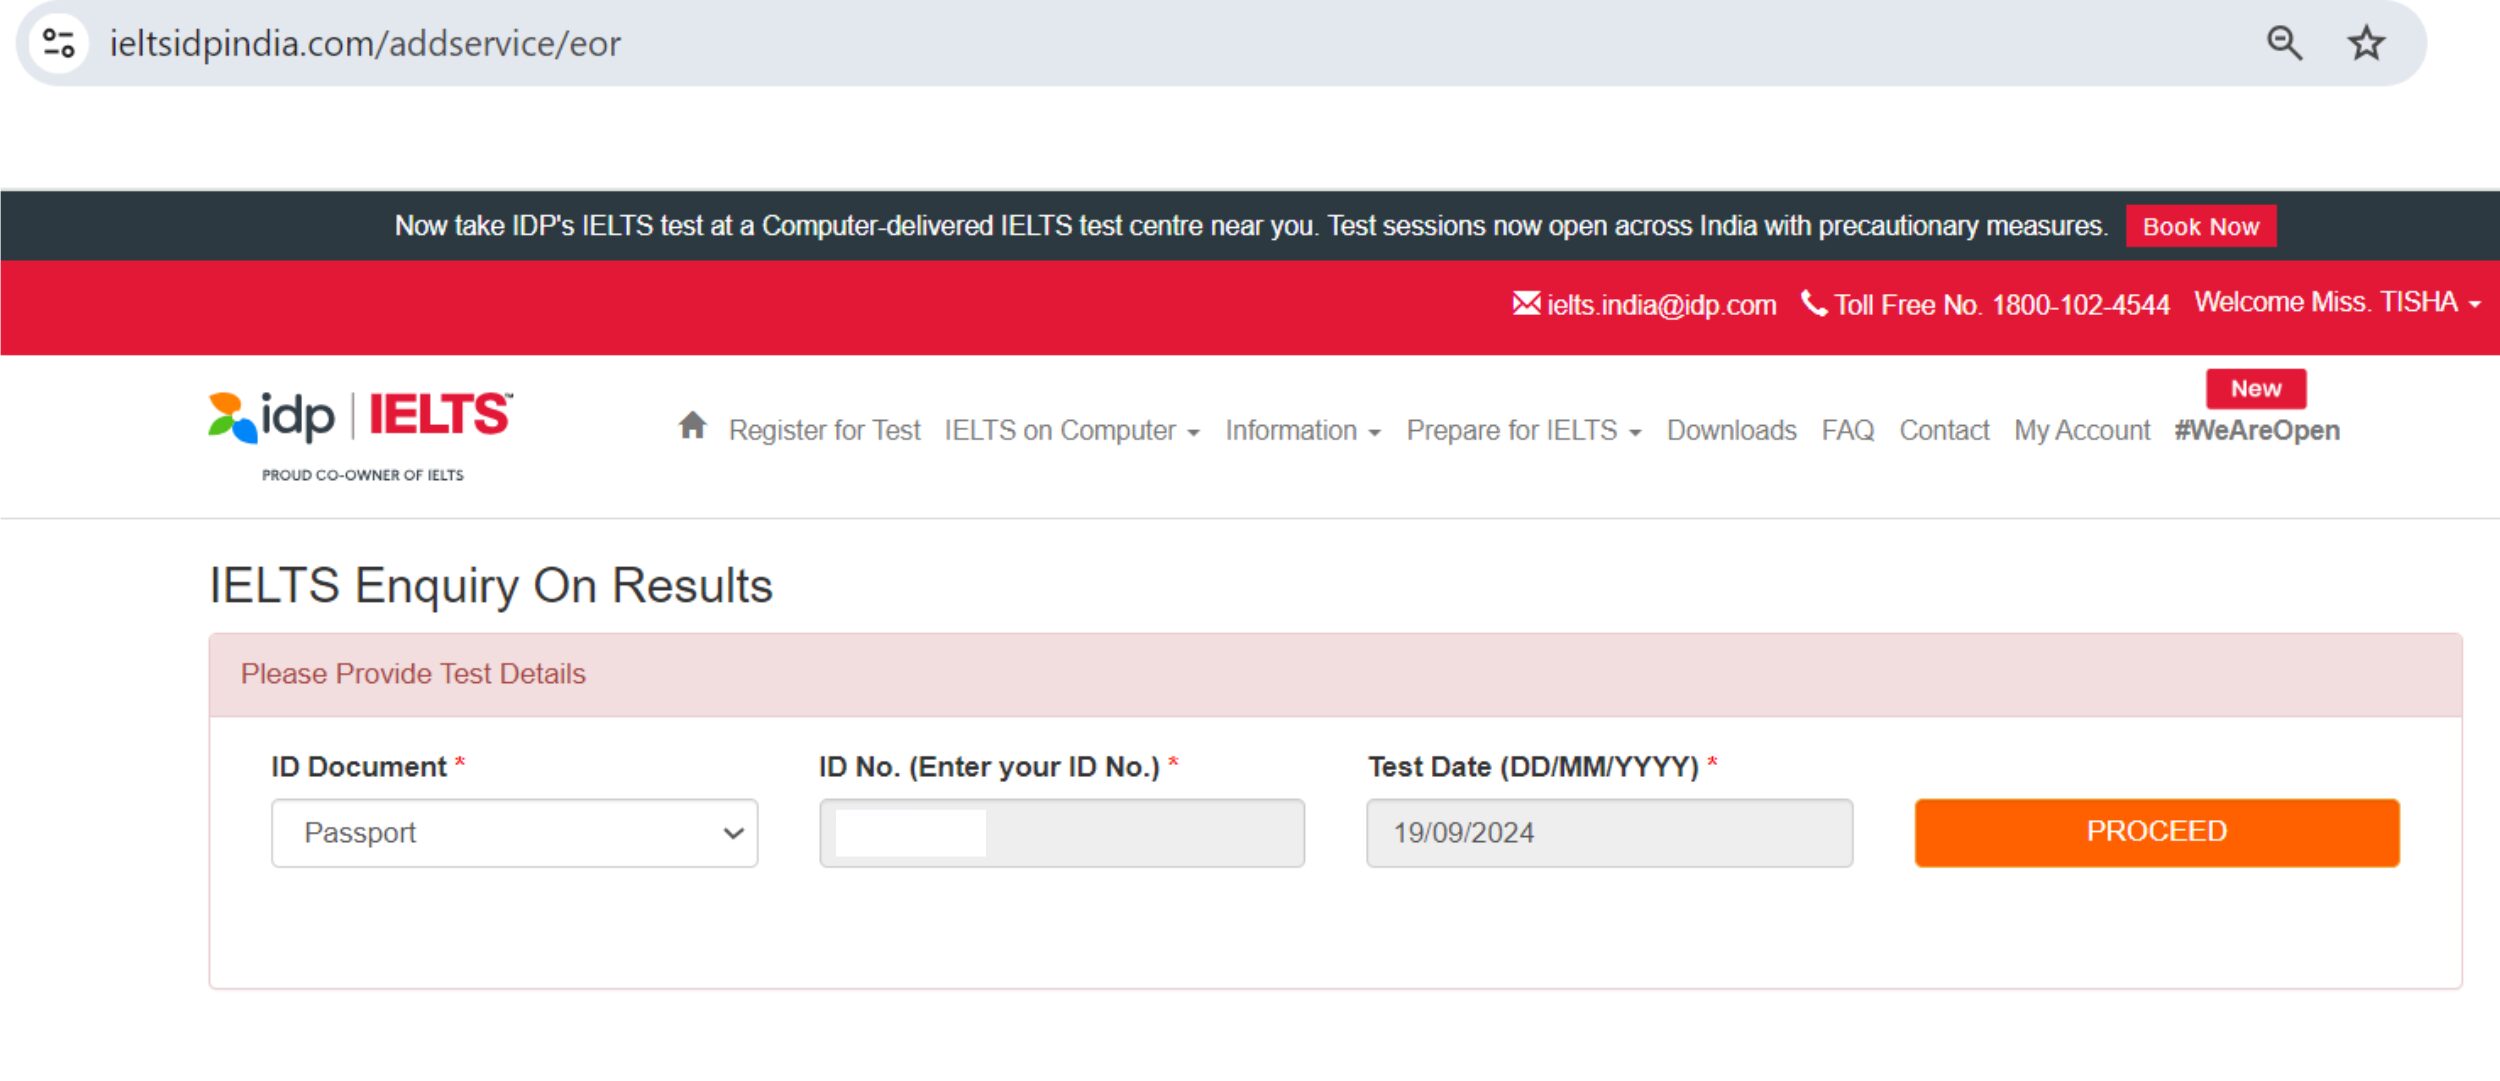Click the home icon in the navigation bar
The height and width of the screenshot is (1081, 2500).
pyautogui.click(x=691, y=429)
